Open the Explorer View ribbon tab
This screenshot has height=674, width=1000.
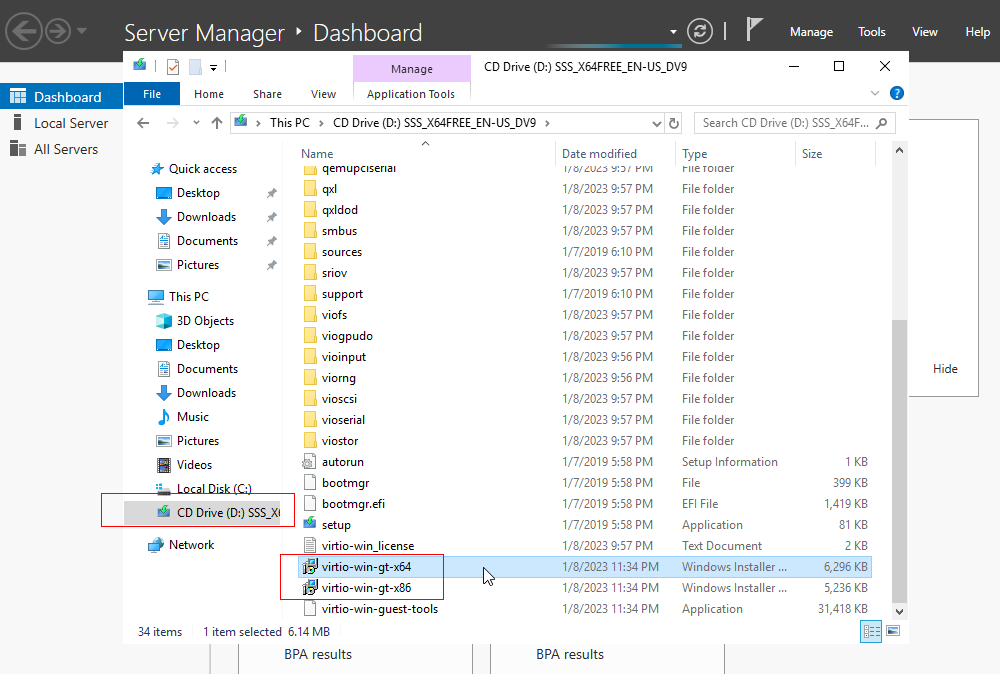323,94
